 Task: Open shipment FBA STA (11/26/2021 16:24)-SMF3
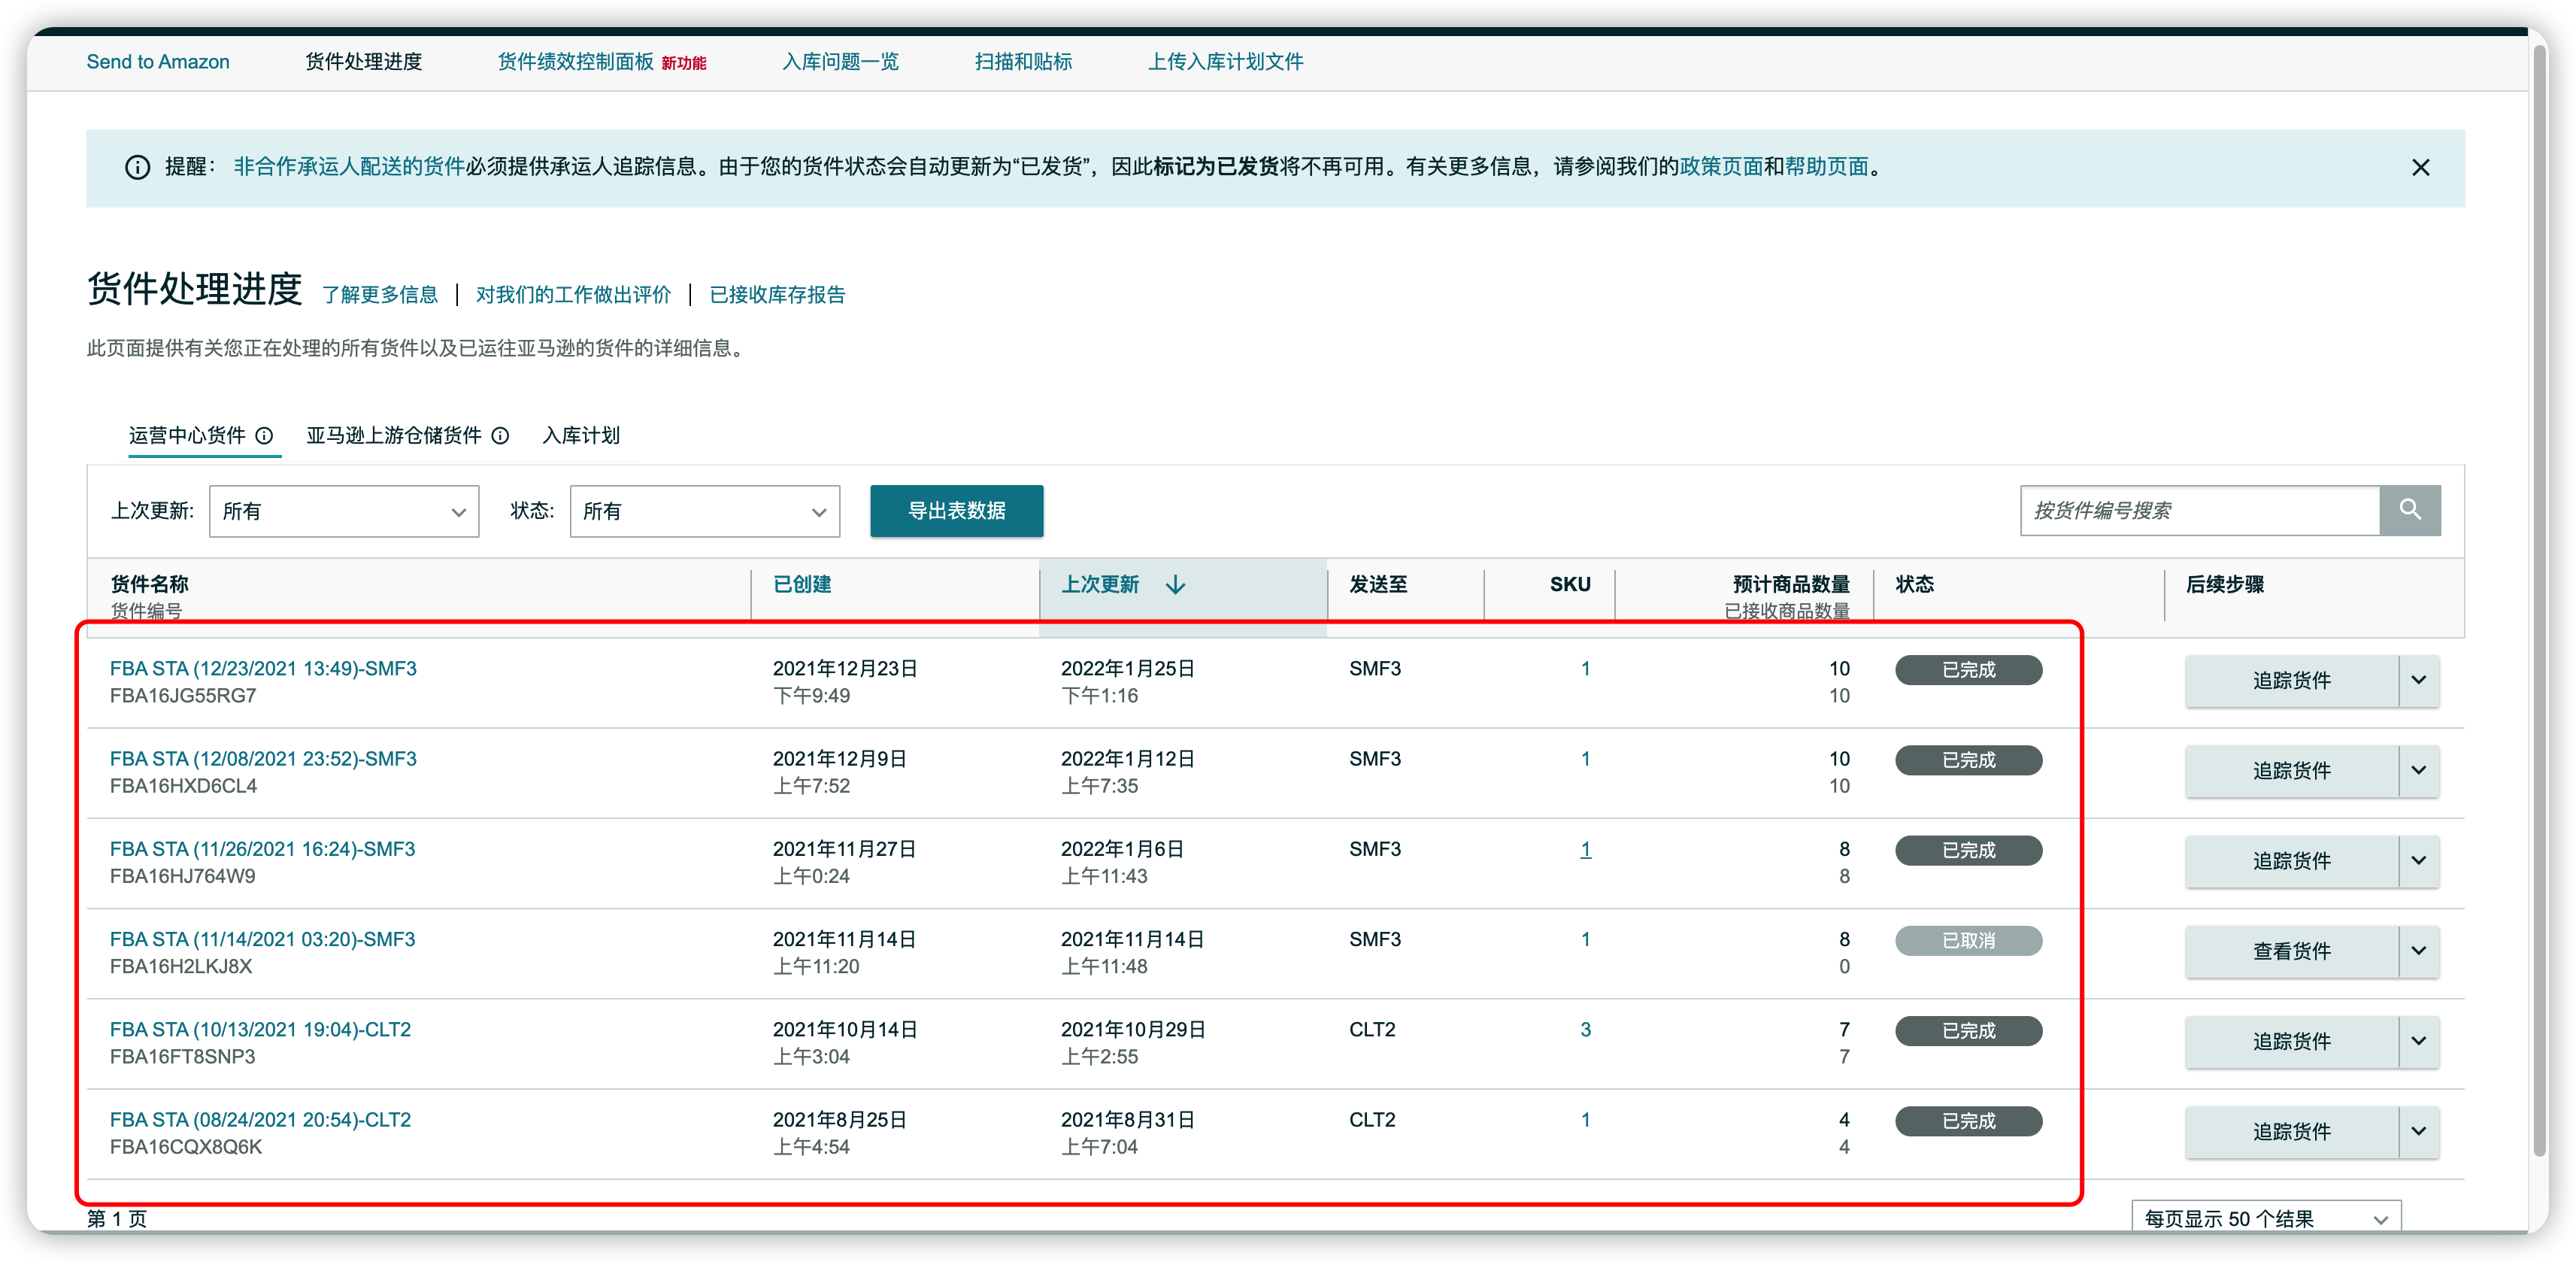pyautogui.click(x=262, y=848)
